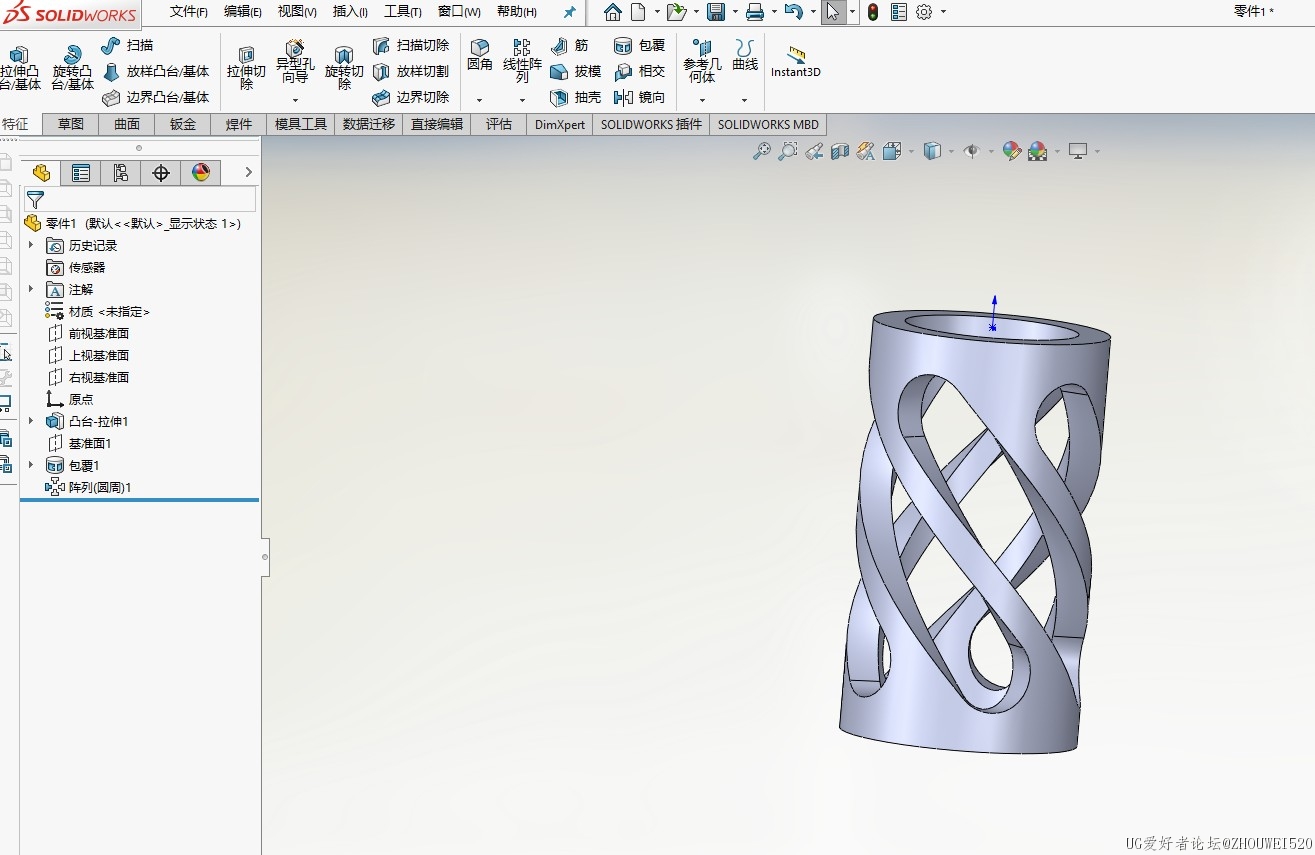1315x855 pixels.
Task: Open the DimXpertManager crosshair tab
Action: tap(161, 173)
